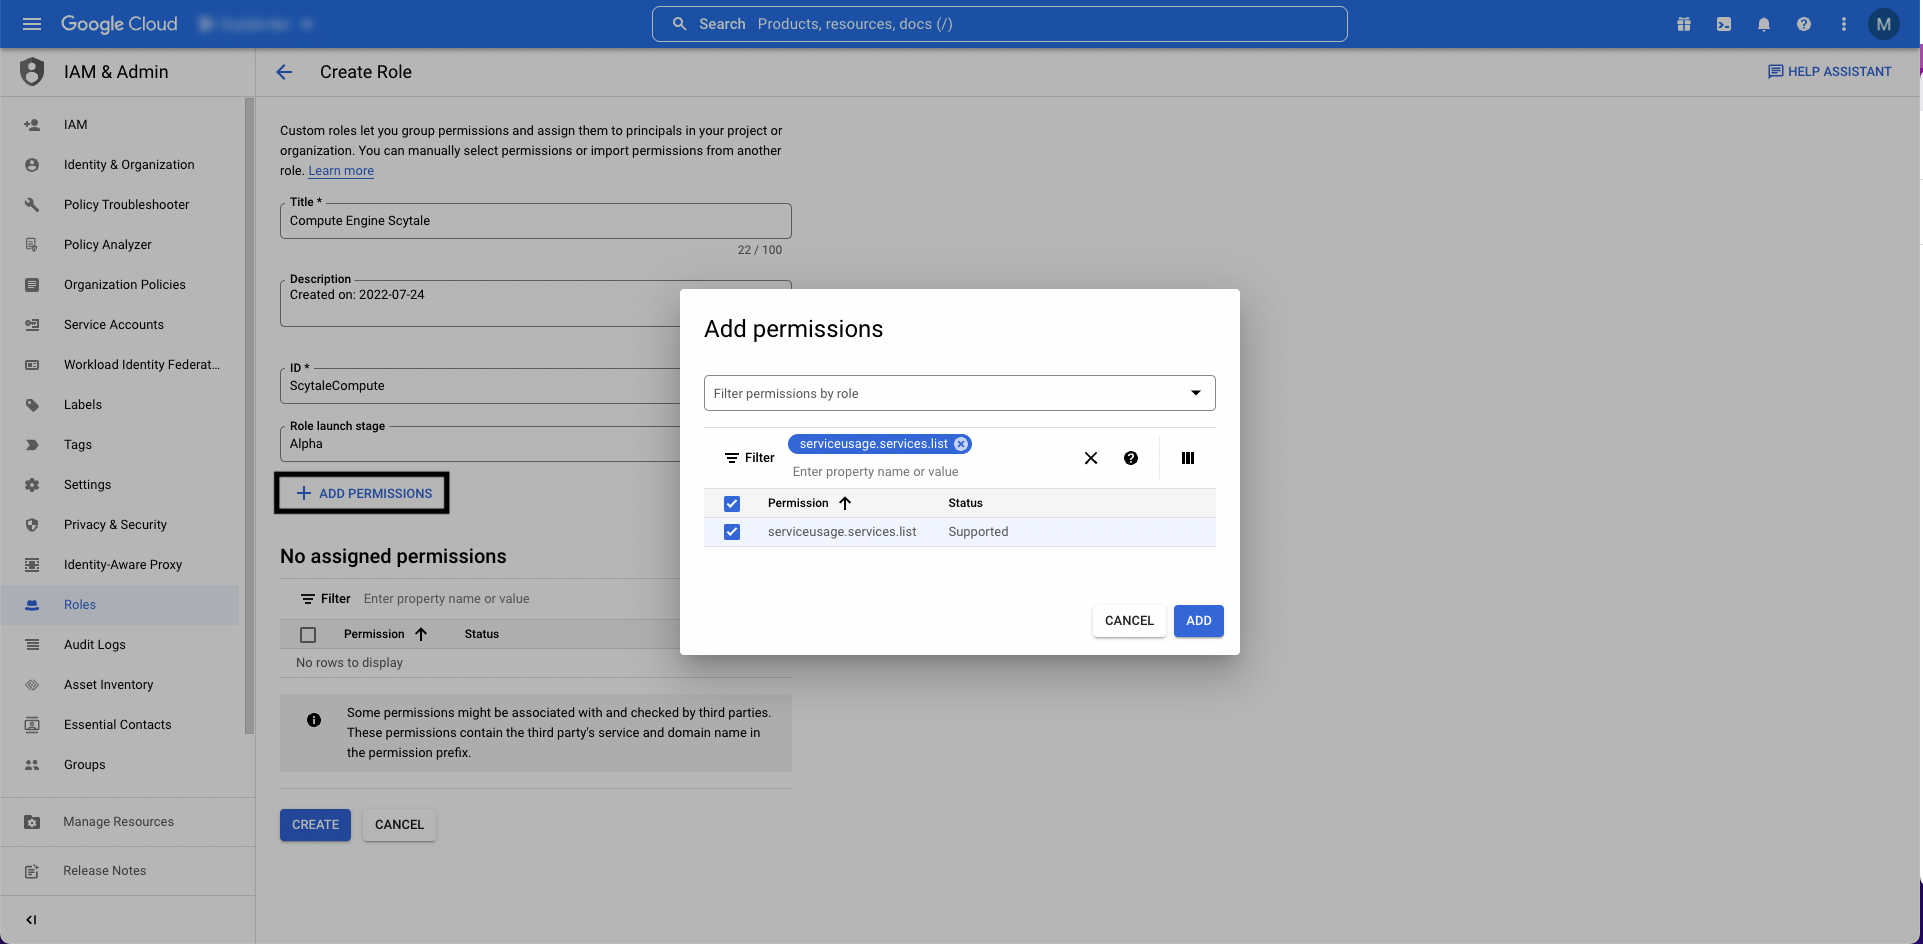Screen dimensions: 1923x944
Task: Click the Labels tag icon in sidebar
Action: point(32,405)
